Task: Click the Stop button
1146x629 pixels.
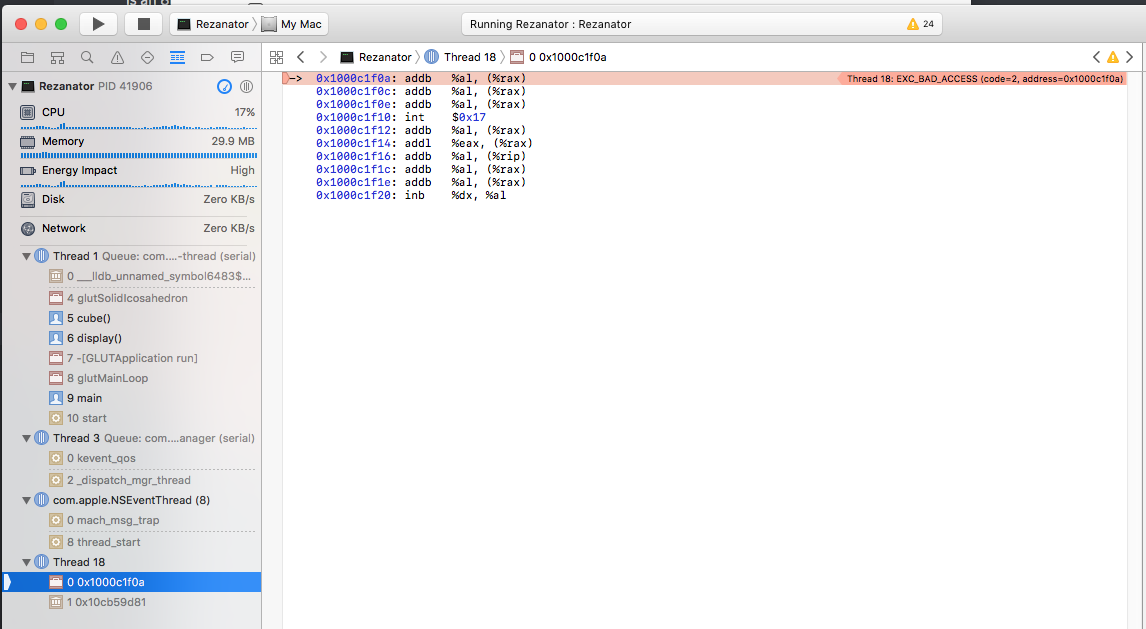Action: pyautogui.click(x=143, y=24)
